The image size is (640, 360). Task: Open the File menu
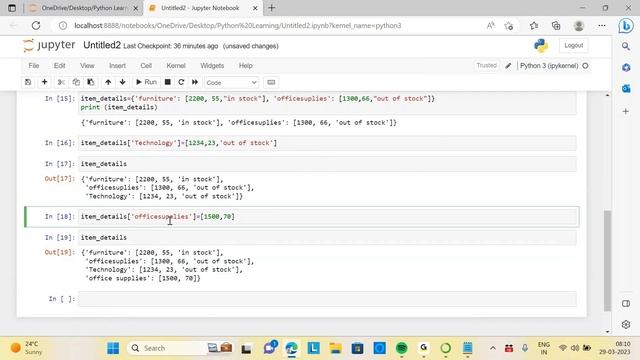tap(34, 66)
